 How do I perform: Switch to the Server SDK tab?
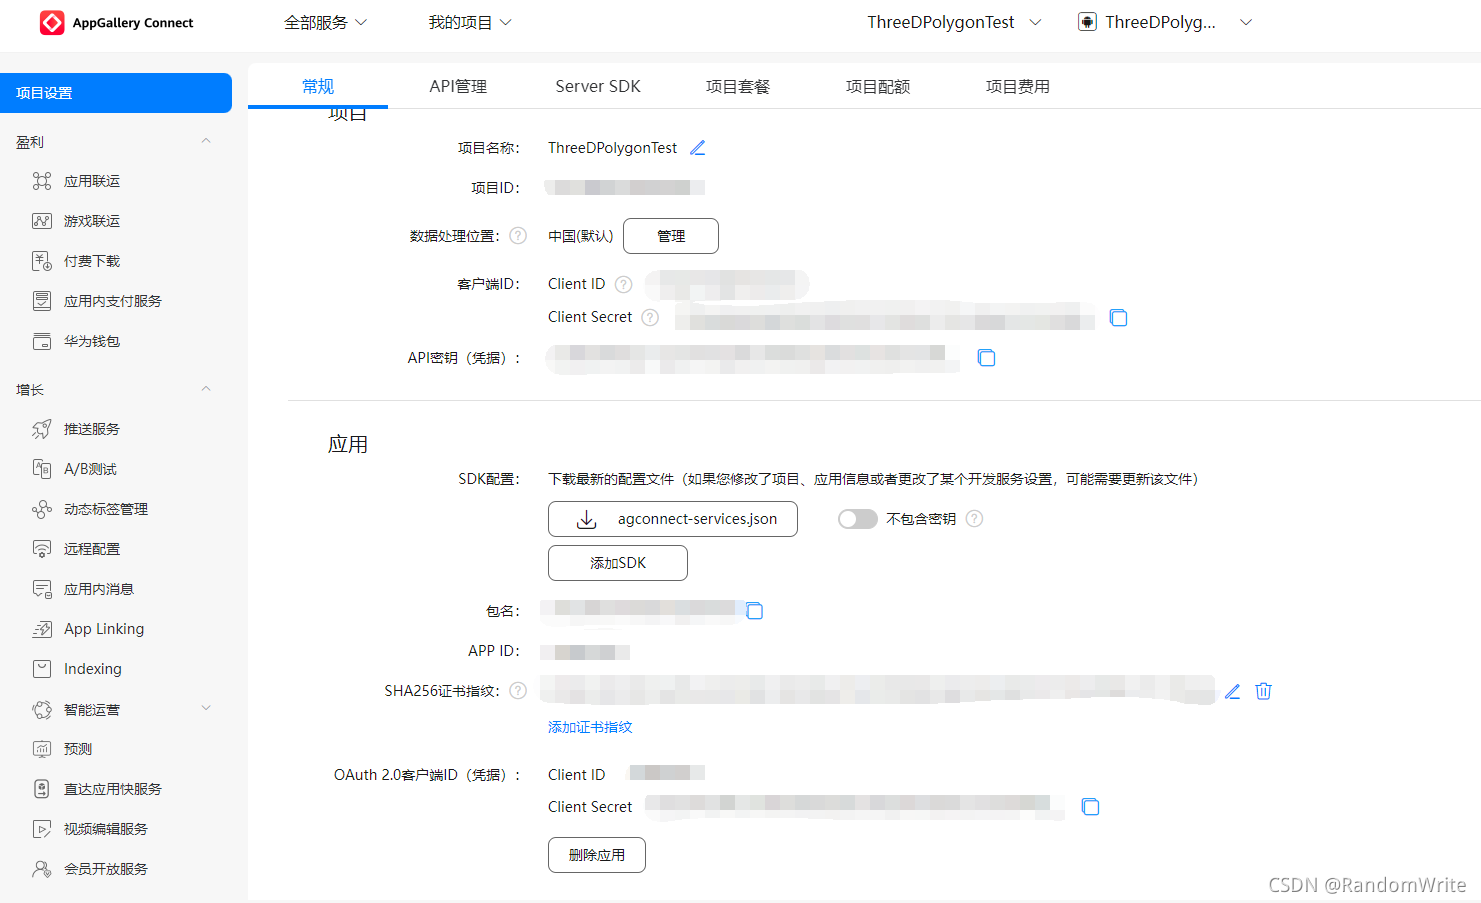click(598, 87)
